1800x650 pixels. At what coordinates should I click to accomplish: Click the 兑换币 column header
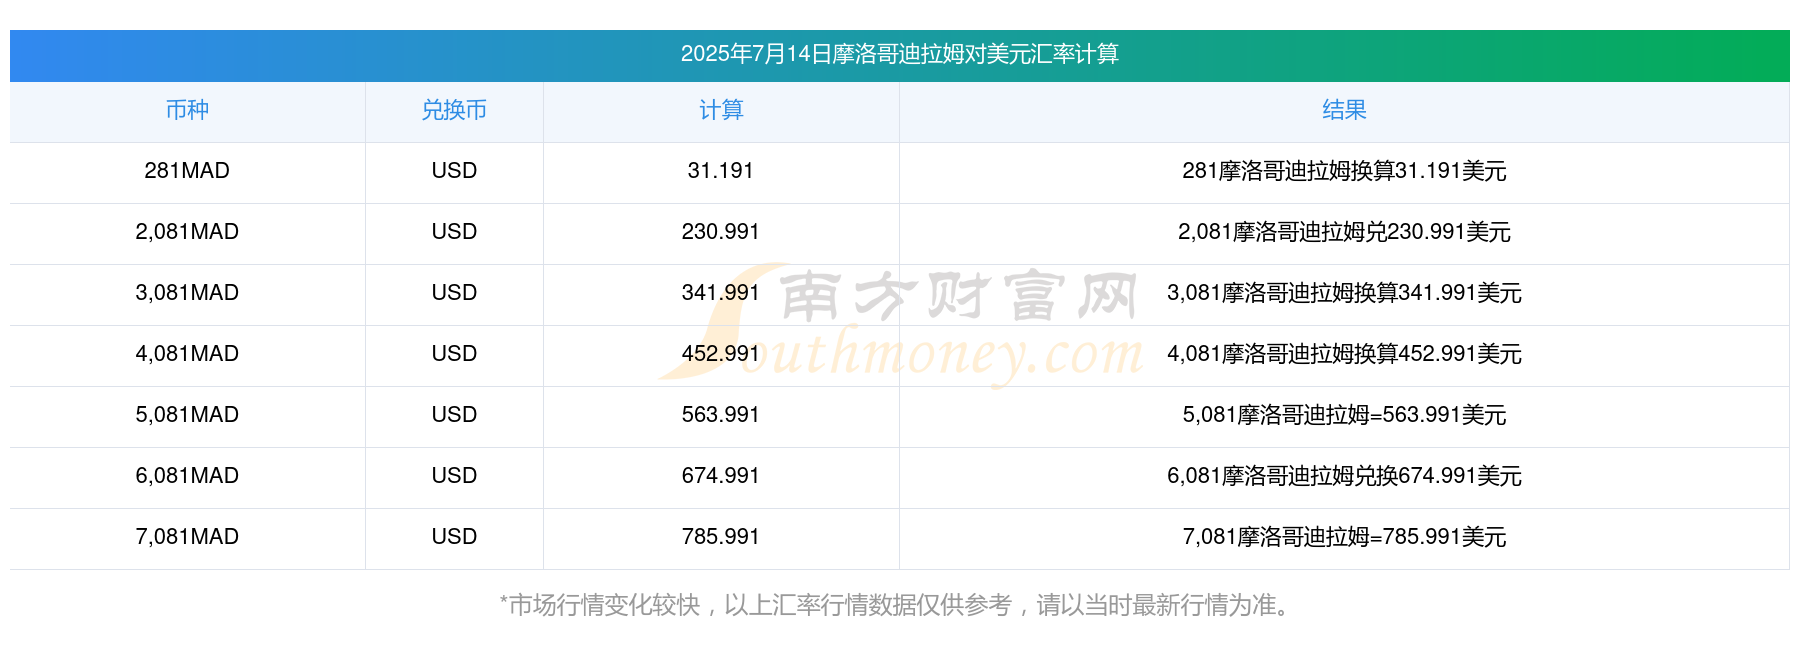click(454, 110)
